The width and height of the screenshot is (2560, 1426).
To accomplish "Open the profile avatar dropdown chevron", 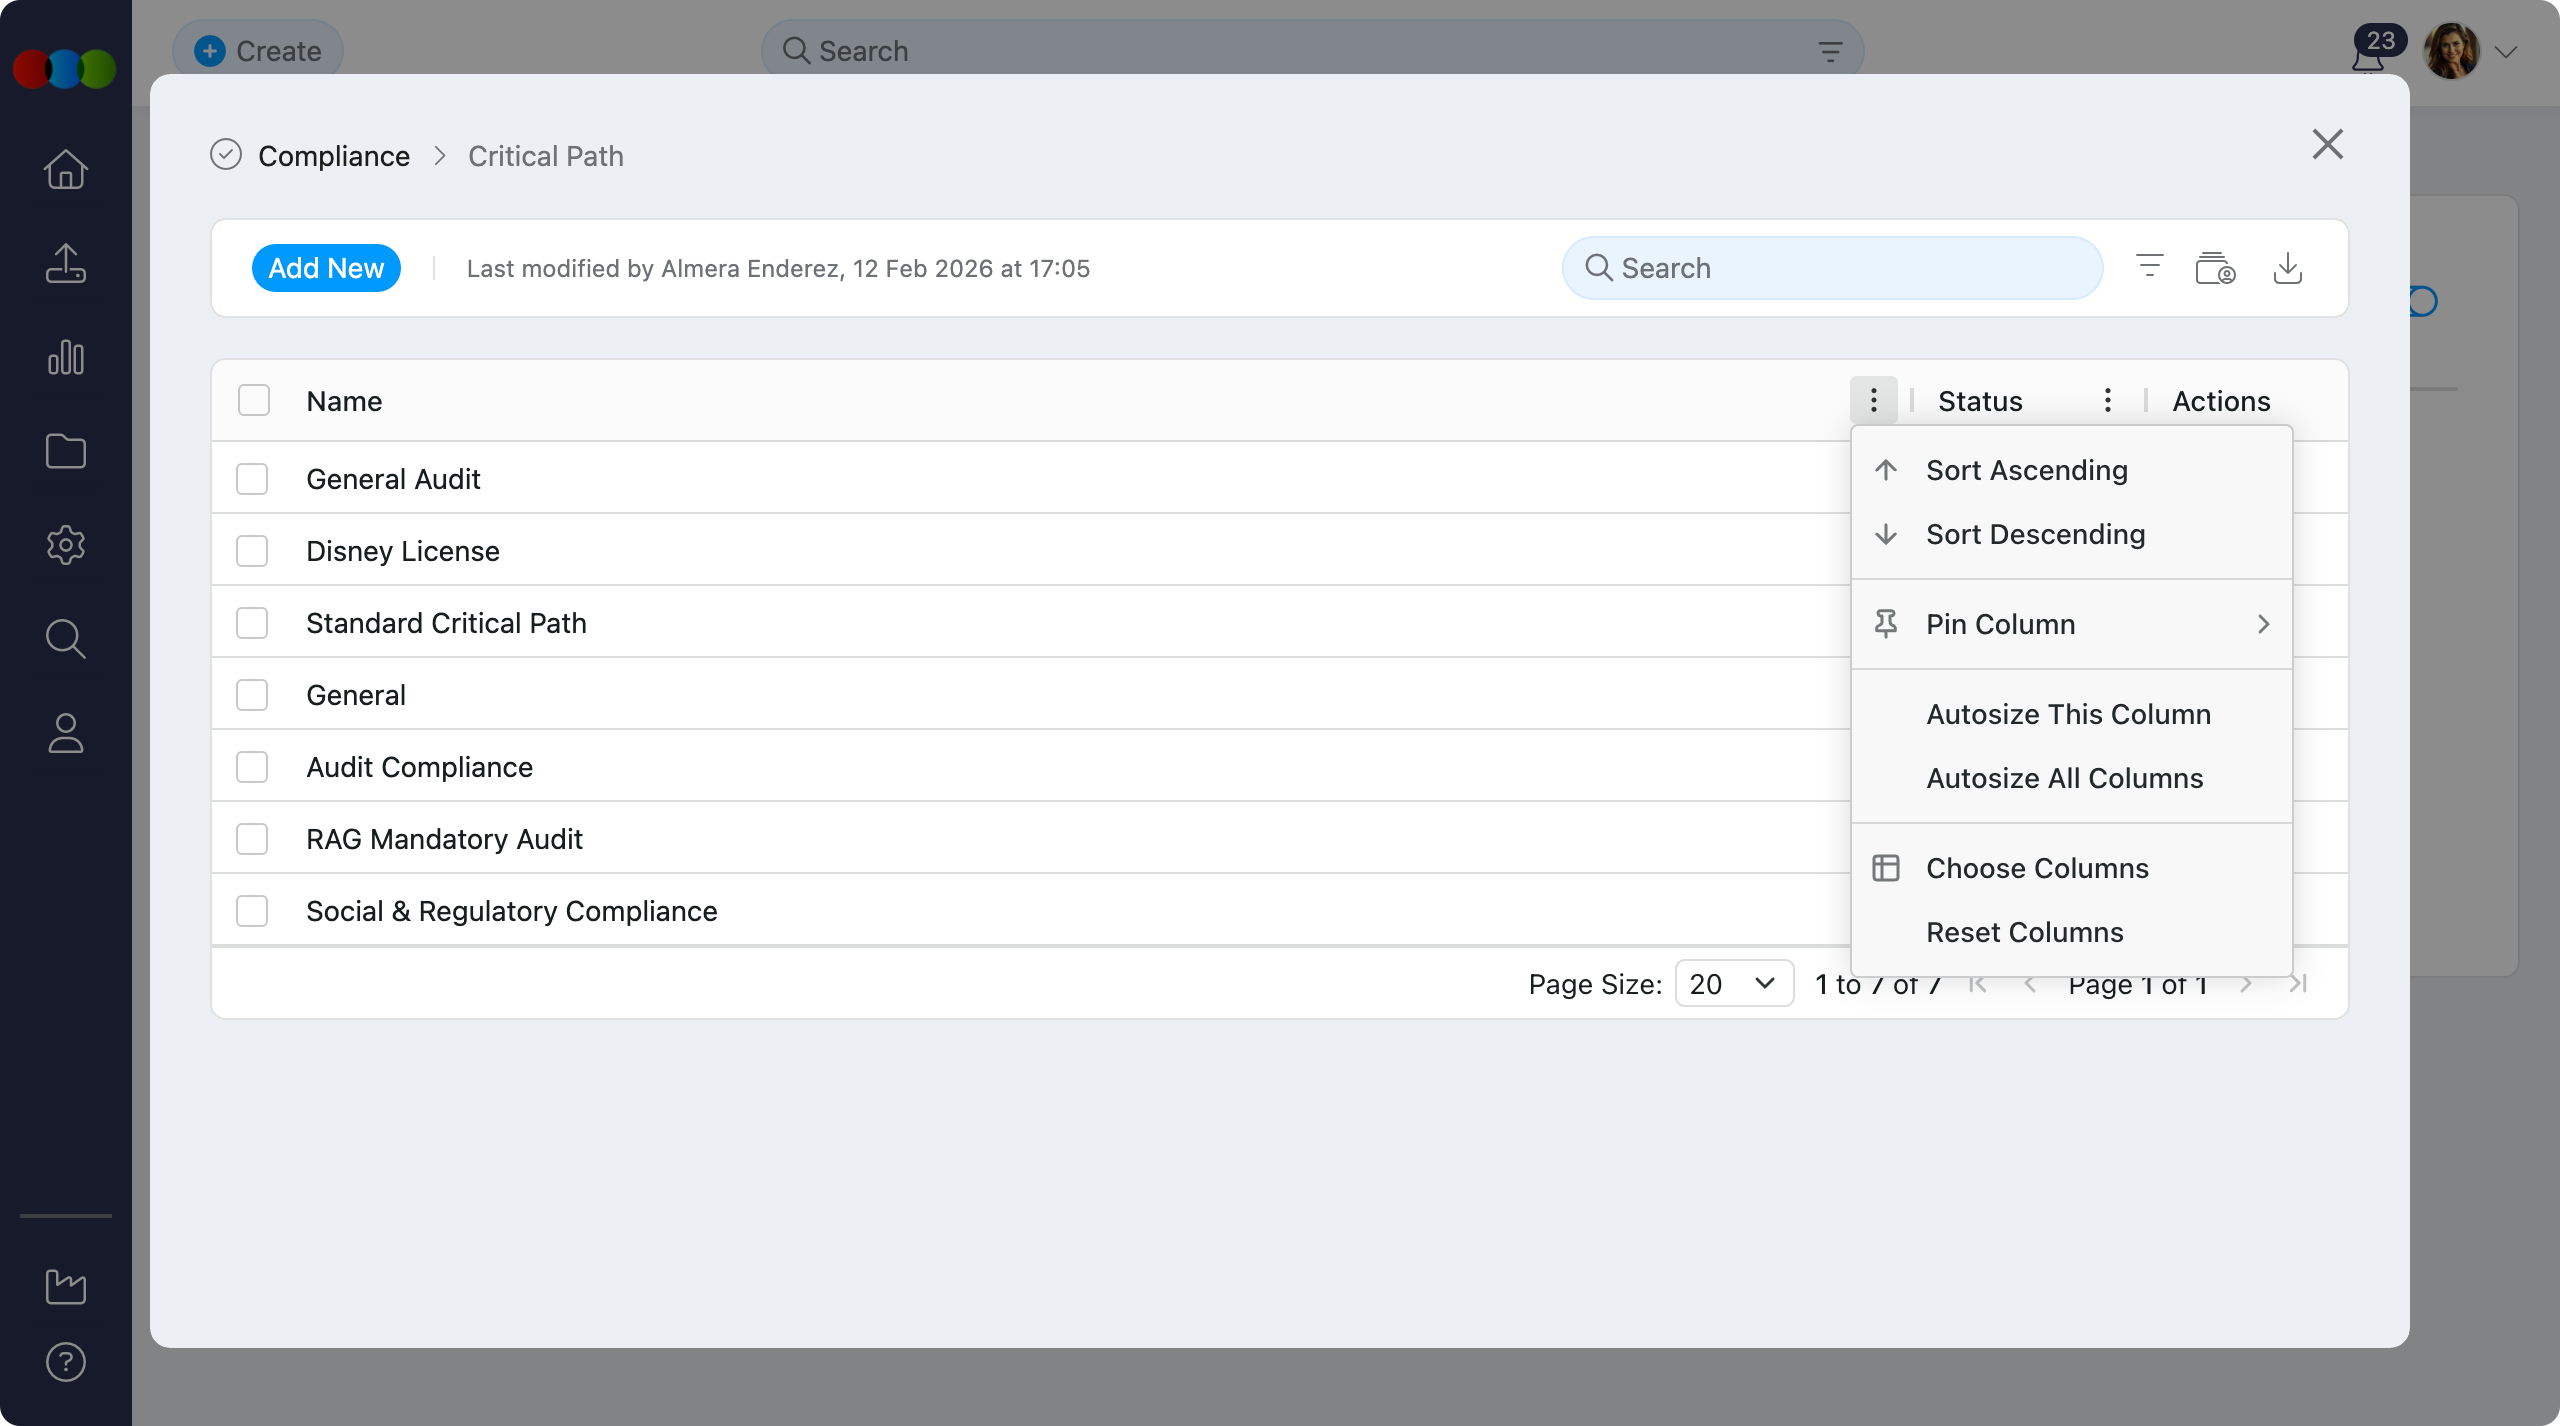I will tap(2508, 52).
